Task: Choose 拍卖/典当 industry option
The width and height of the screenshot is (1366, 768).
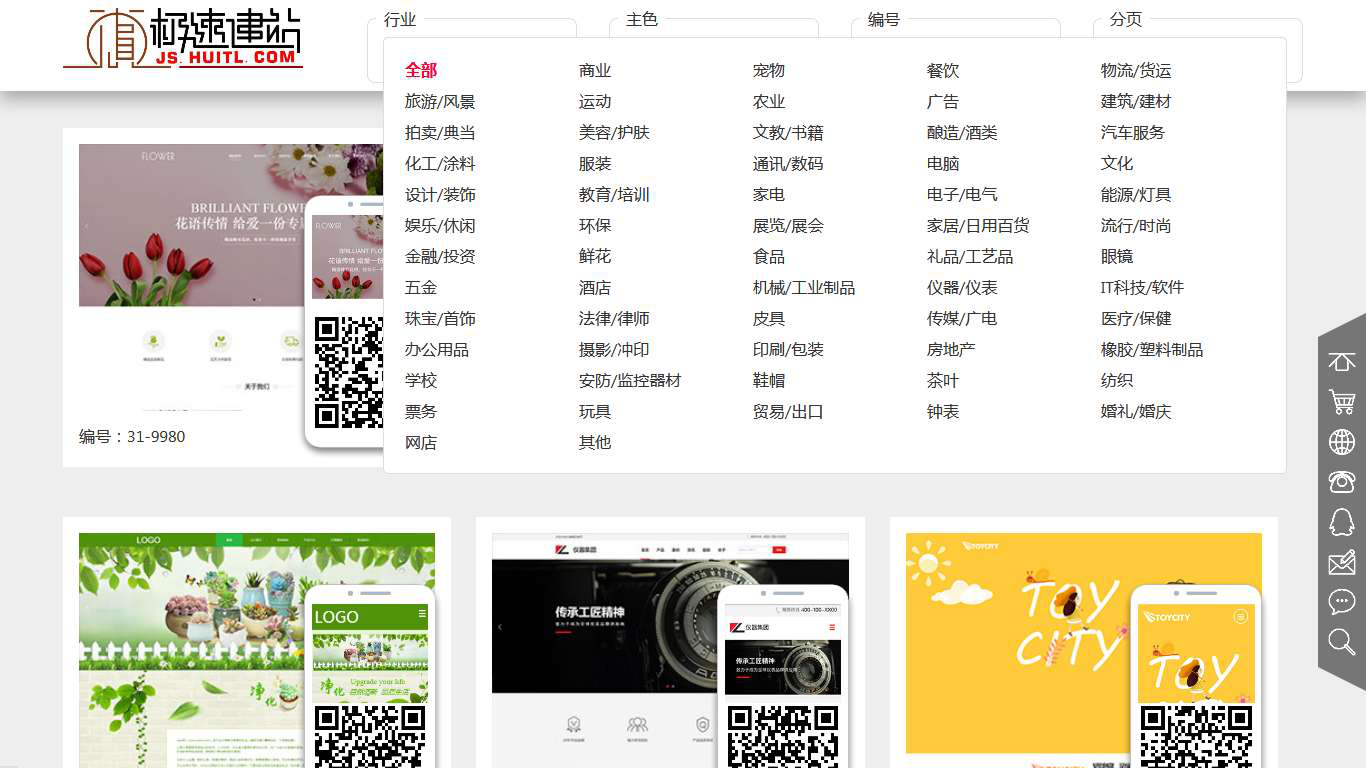Action: pyautogui.click(x=440, y=133)
